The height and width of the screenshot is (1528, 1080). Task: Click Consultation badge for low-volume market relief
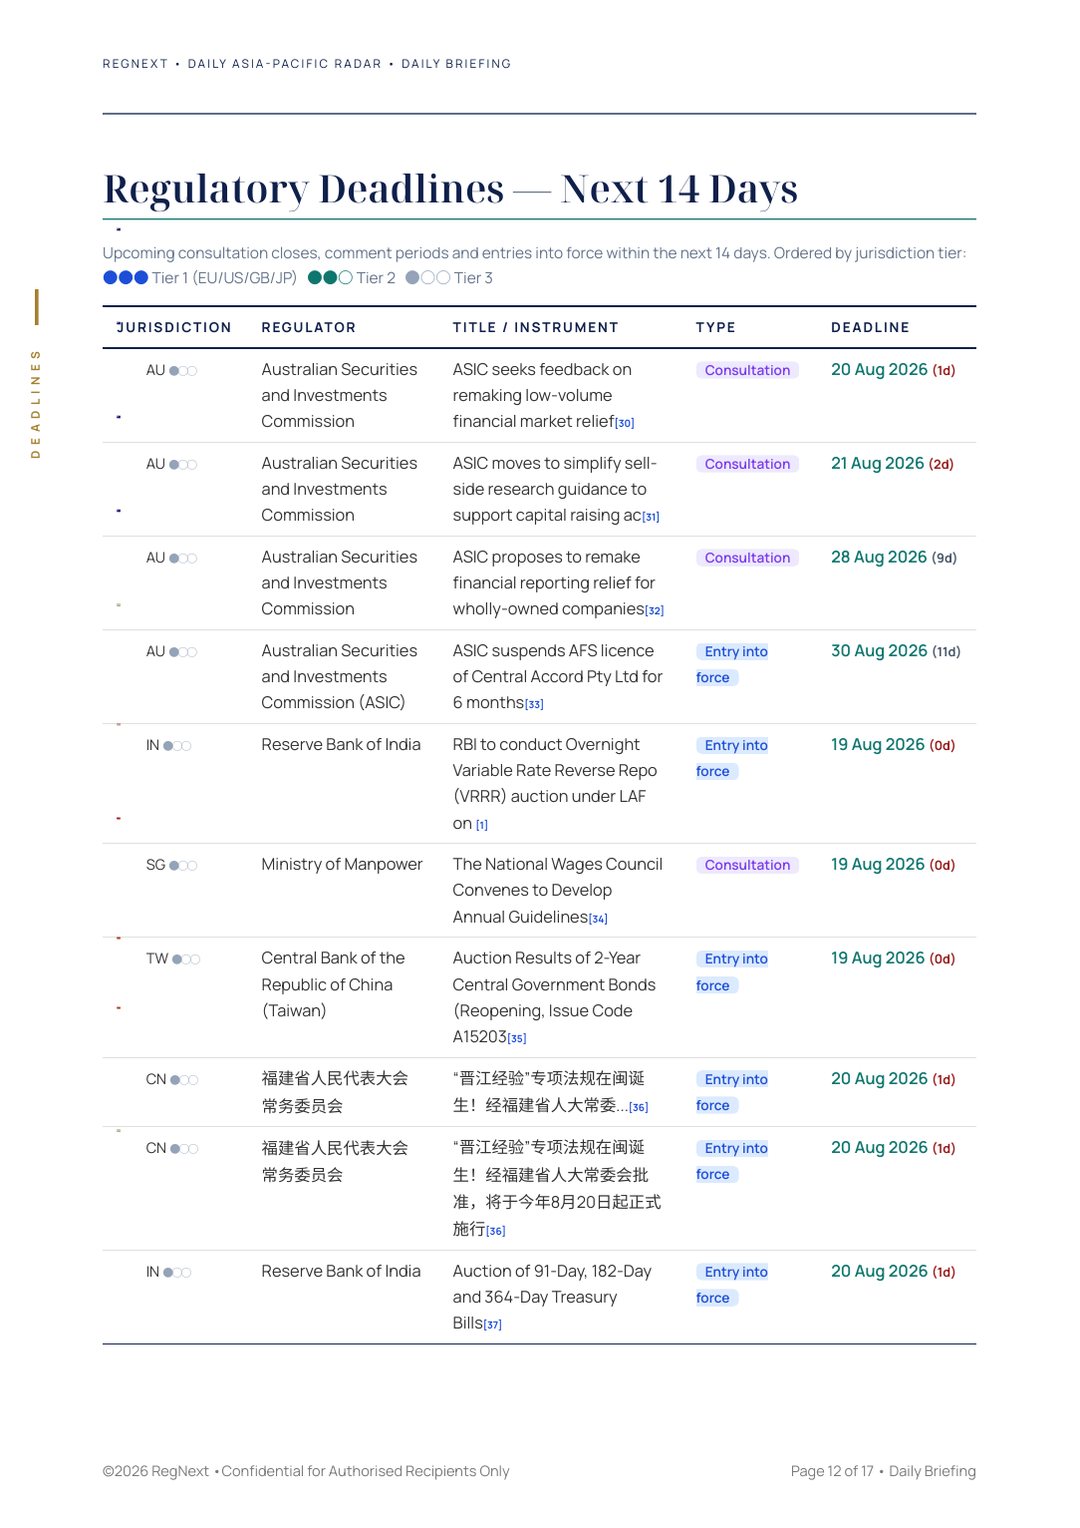(747, 370)
